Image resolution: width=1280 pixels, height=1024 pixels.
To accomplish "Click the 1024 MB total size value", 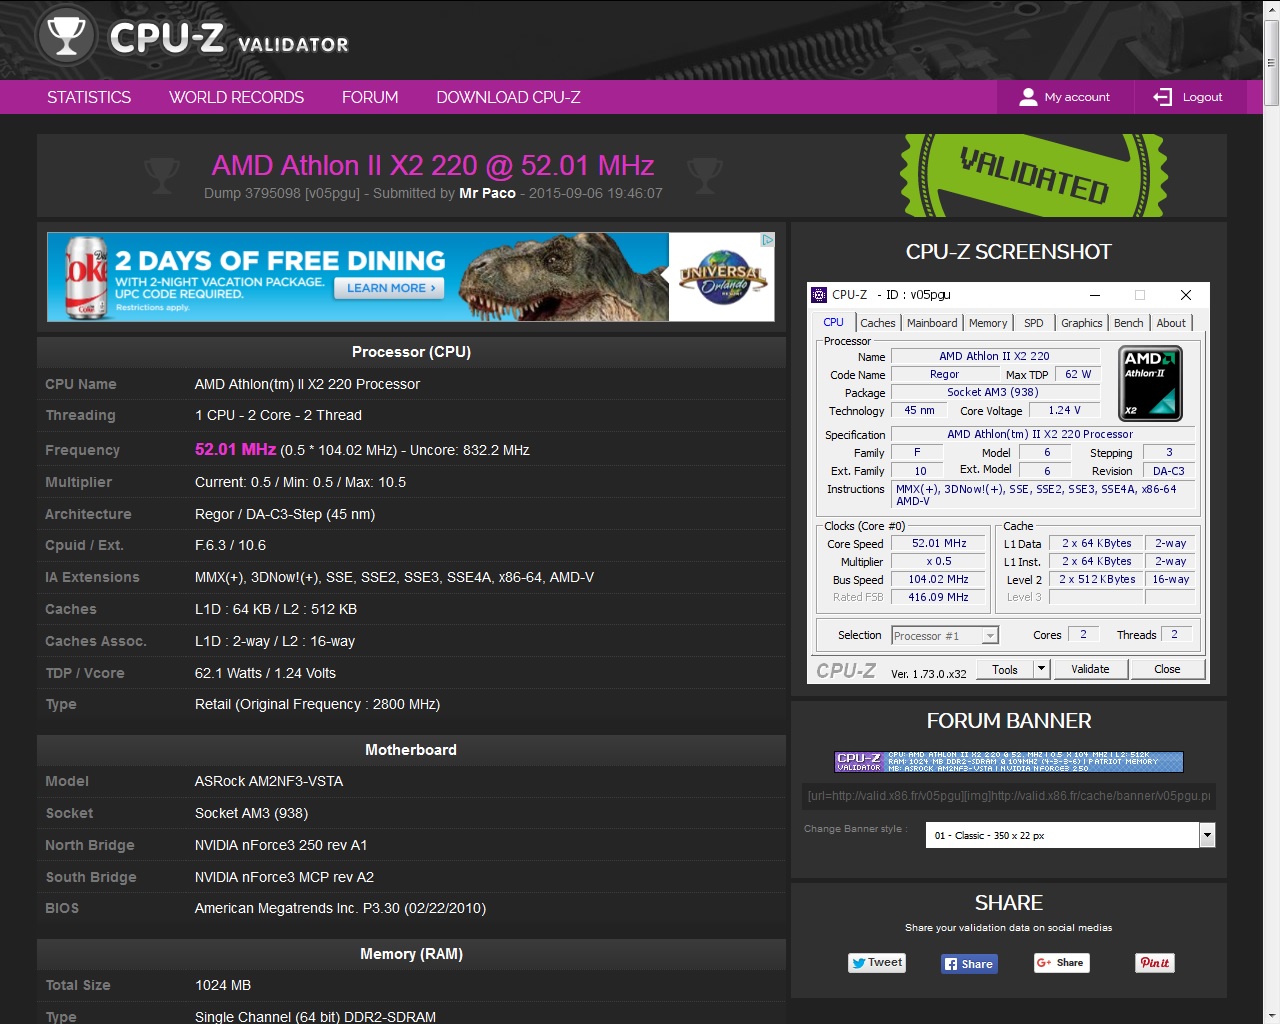I will coord(223,985).
